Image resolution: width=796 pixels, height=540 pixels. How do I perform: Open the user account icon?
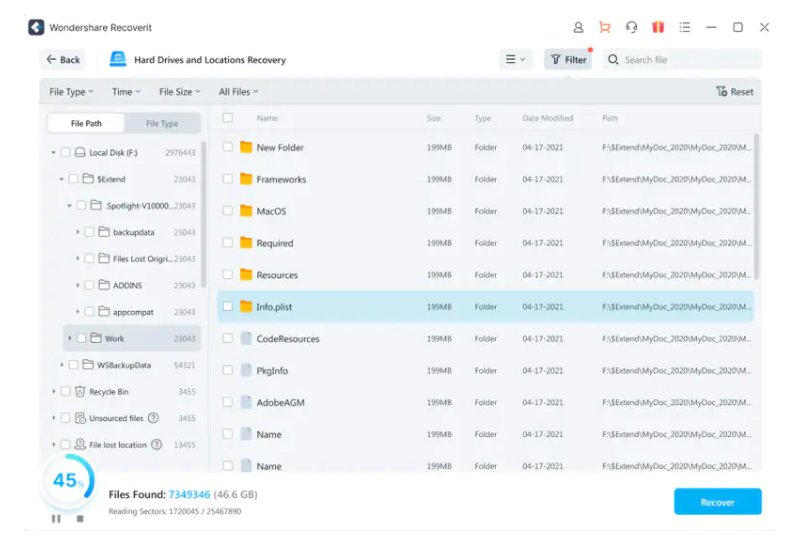coord(578,27)
